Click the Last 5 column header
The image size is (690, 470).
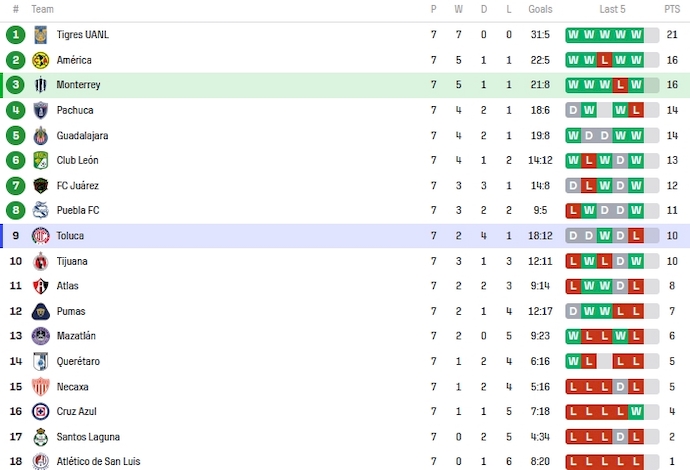click(x=612, y=9)
